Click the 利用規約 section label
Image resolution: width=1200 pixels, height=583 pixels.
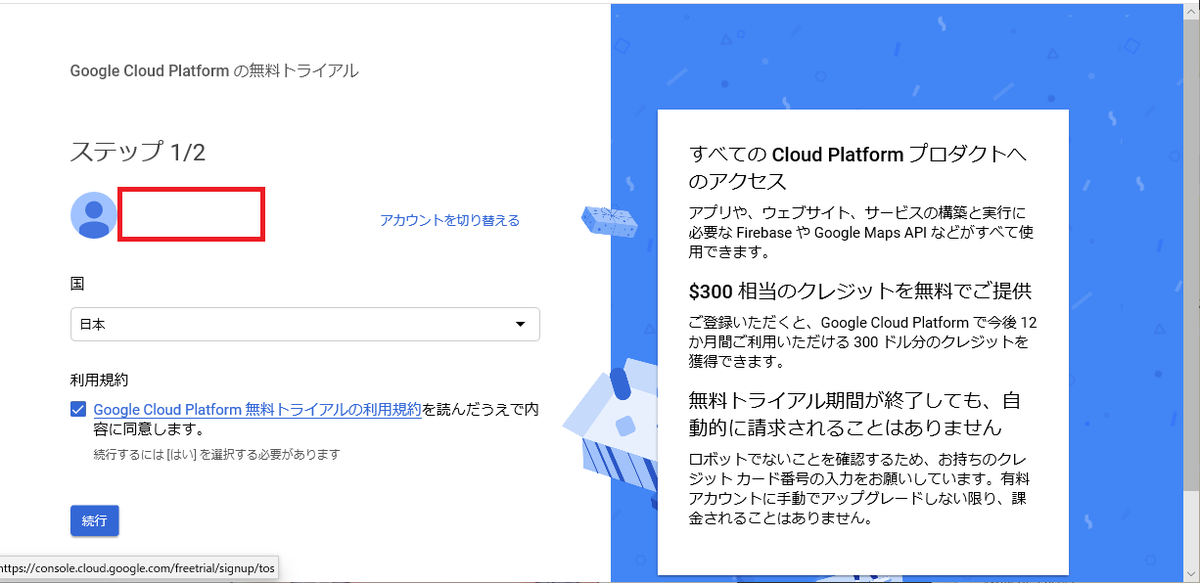pos(99,380)
